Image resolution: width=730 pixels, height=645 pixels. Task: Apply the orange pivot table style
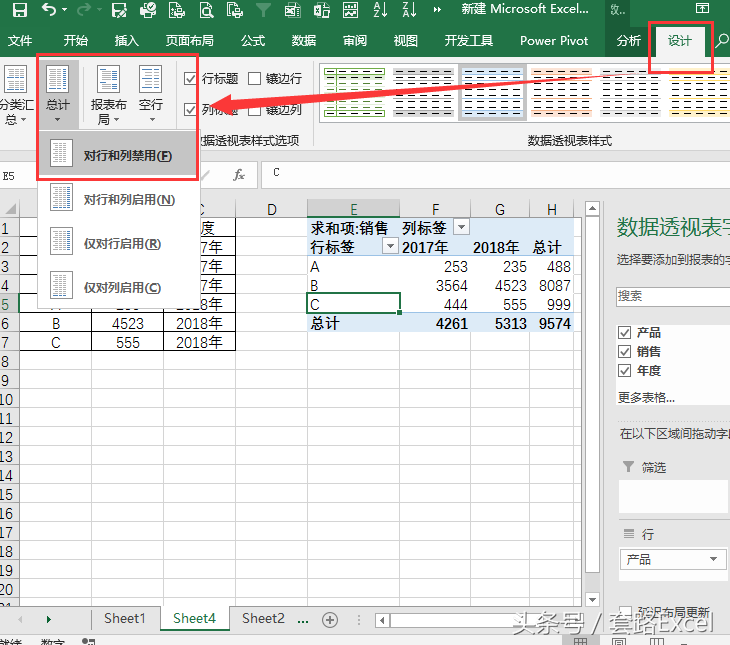tap(561, 92)
